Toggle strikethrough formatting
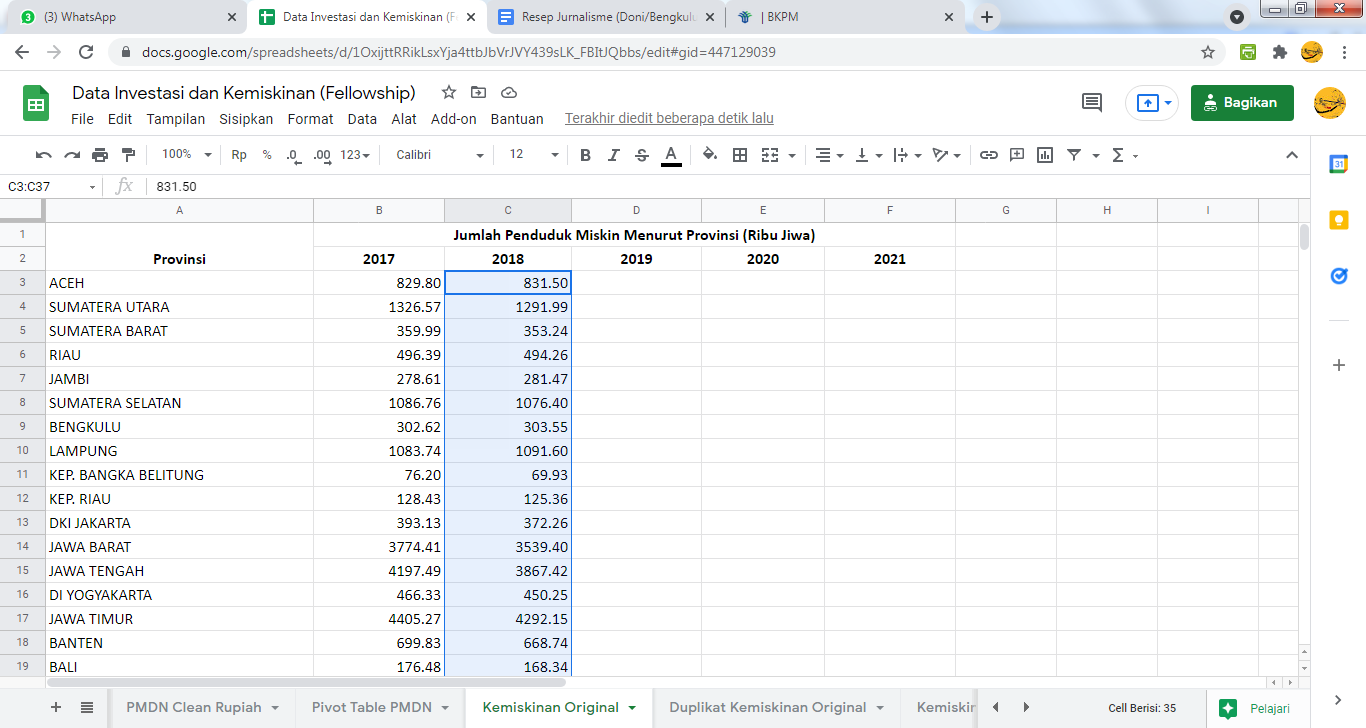The image size is (1366, 728). click(x=641, y=155)
